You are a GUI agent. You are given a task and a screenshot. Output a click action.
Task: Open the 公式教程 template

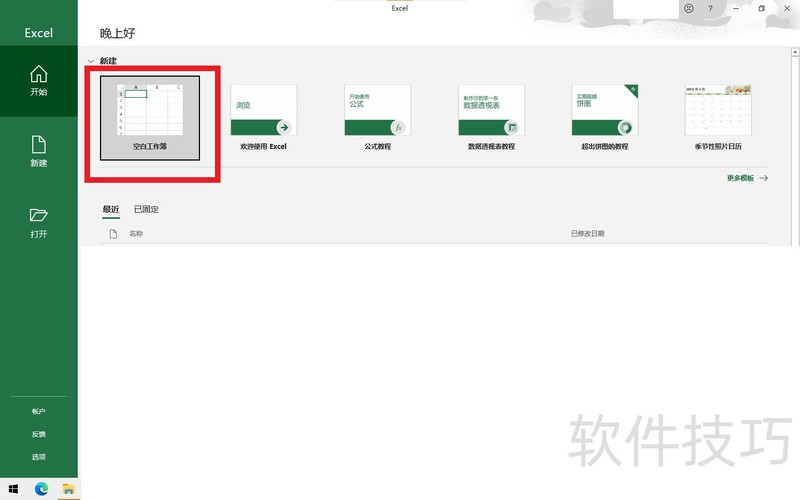tap(378, 118)
